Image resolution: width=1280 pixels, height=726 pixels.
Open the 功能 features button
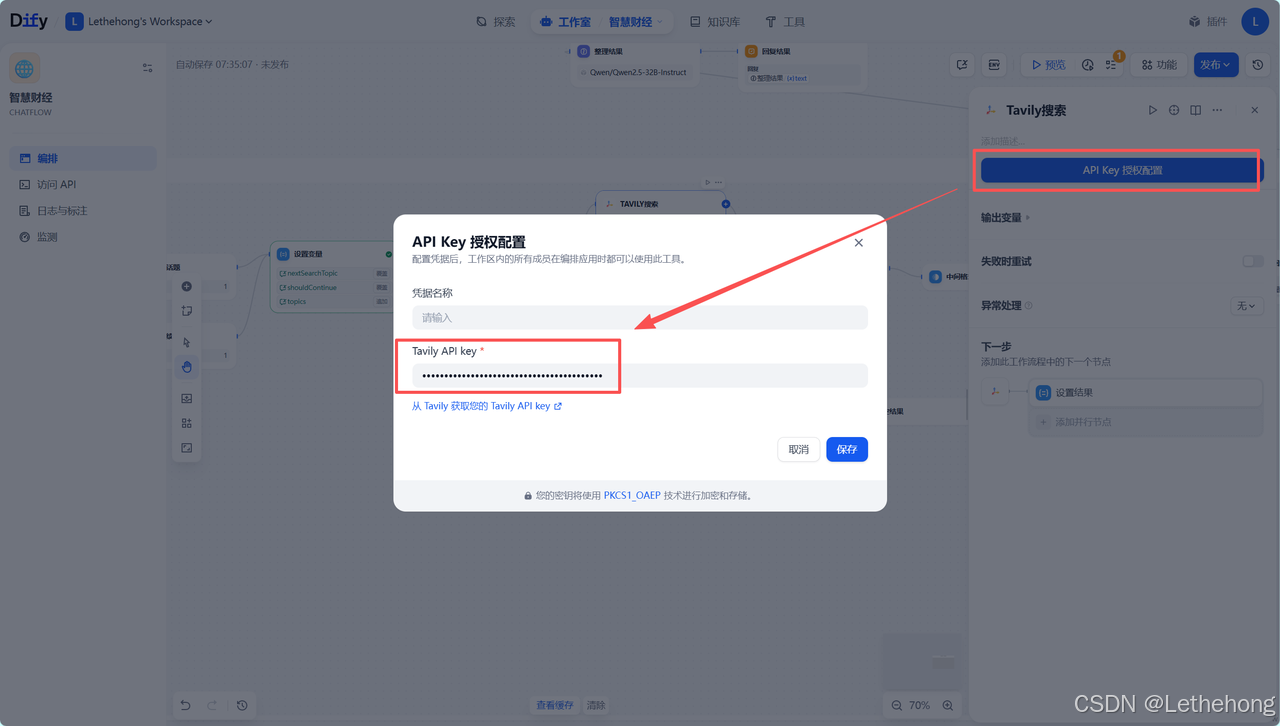click(x=1159, y=65)
